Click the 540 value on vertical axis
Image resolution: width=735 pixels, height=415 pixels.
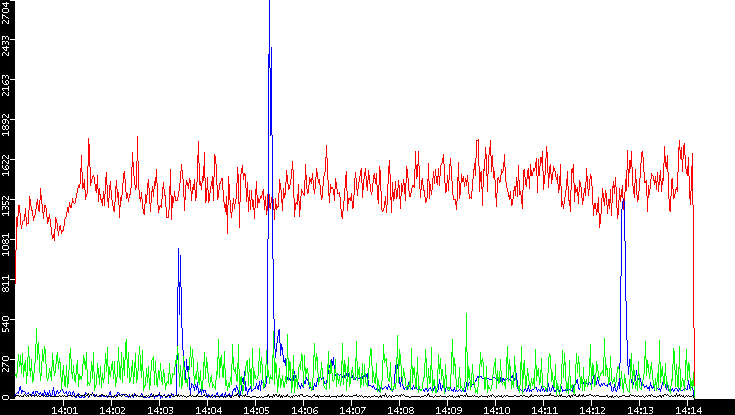click(5, 323)
